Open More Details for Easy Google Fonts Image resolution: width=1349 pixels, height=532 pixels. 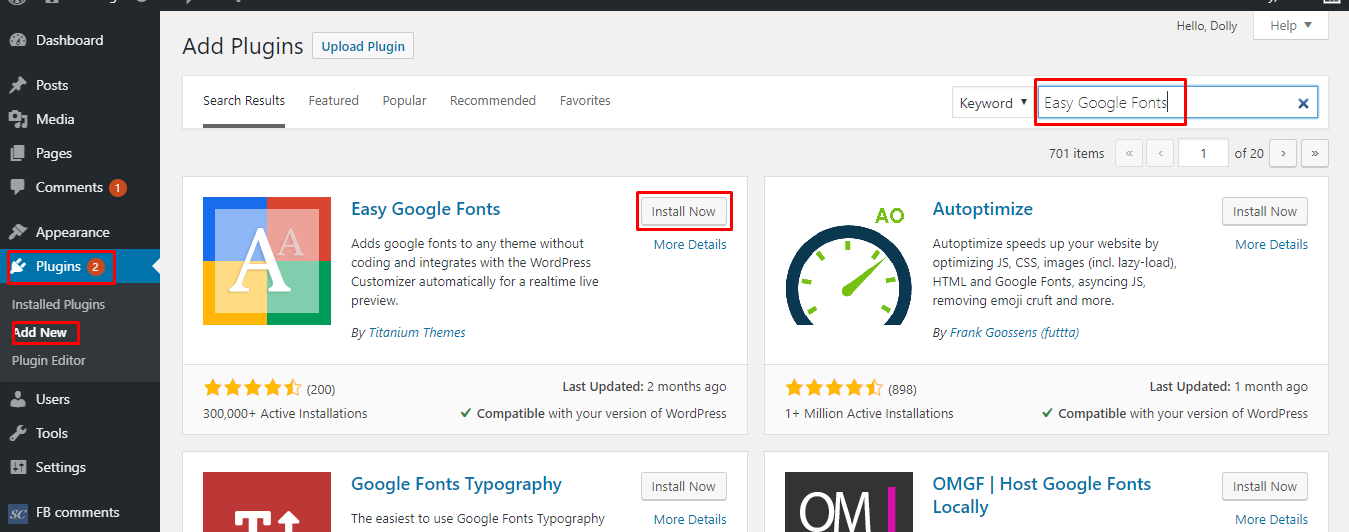click(690, 244)
